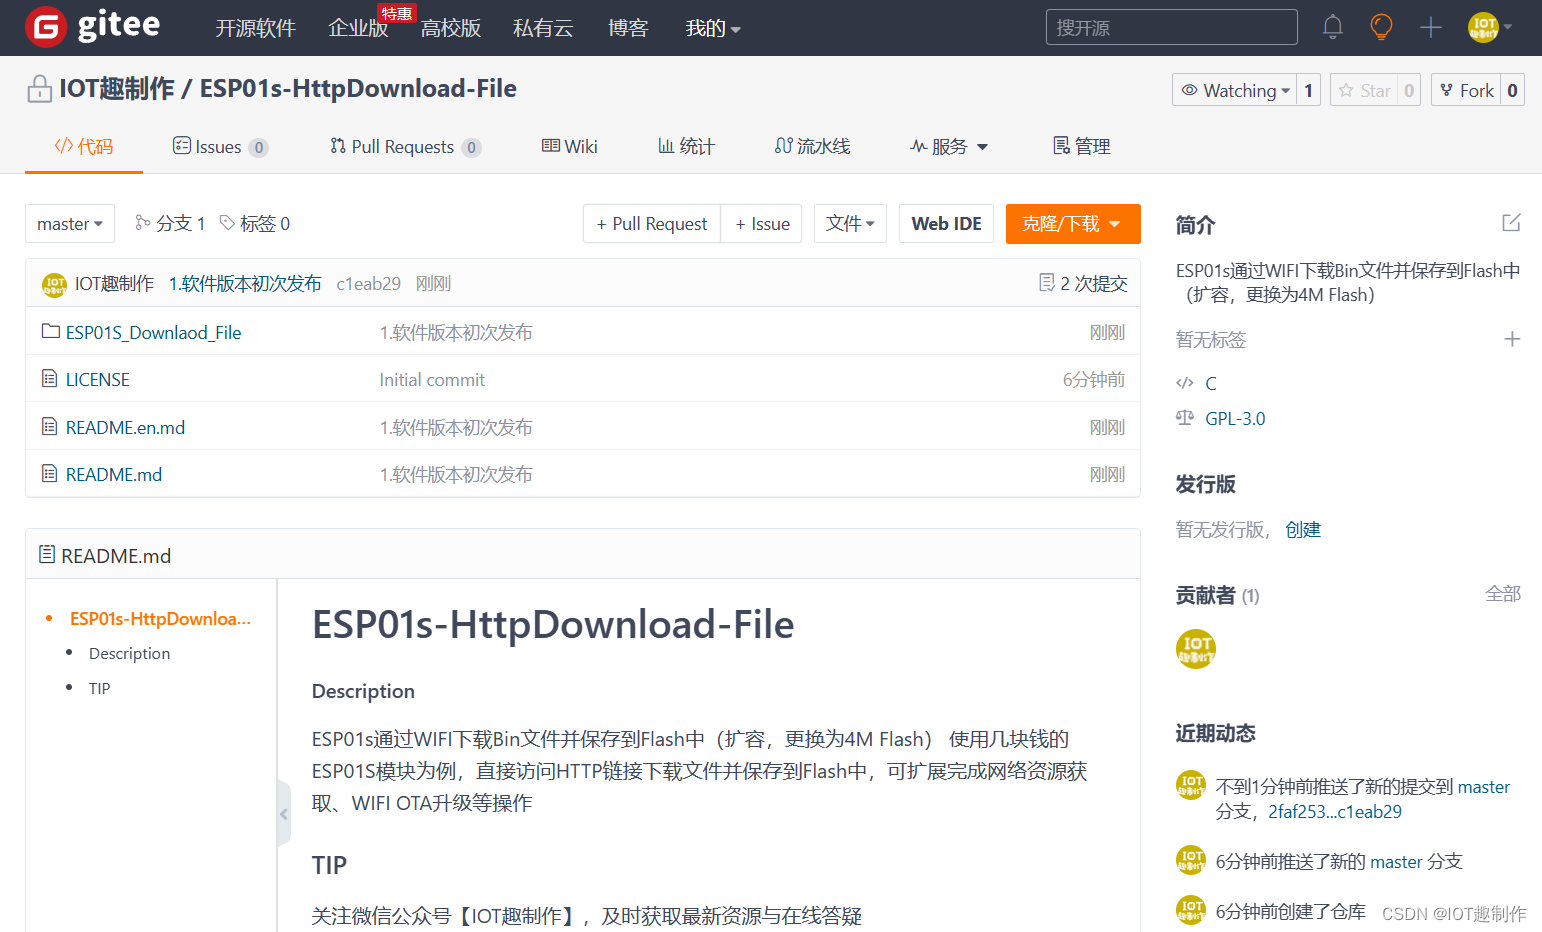Switch to the Issues tab
The image size is (1542, 932).
pyautogui.click(x=220, y=147)
